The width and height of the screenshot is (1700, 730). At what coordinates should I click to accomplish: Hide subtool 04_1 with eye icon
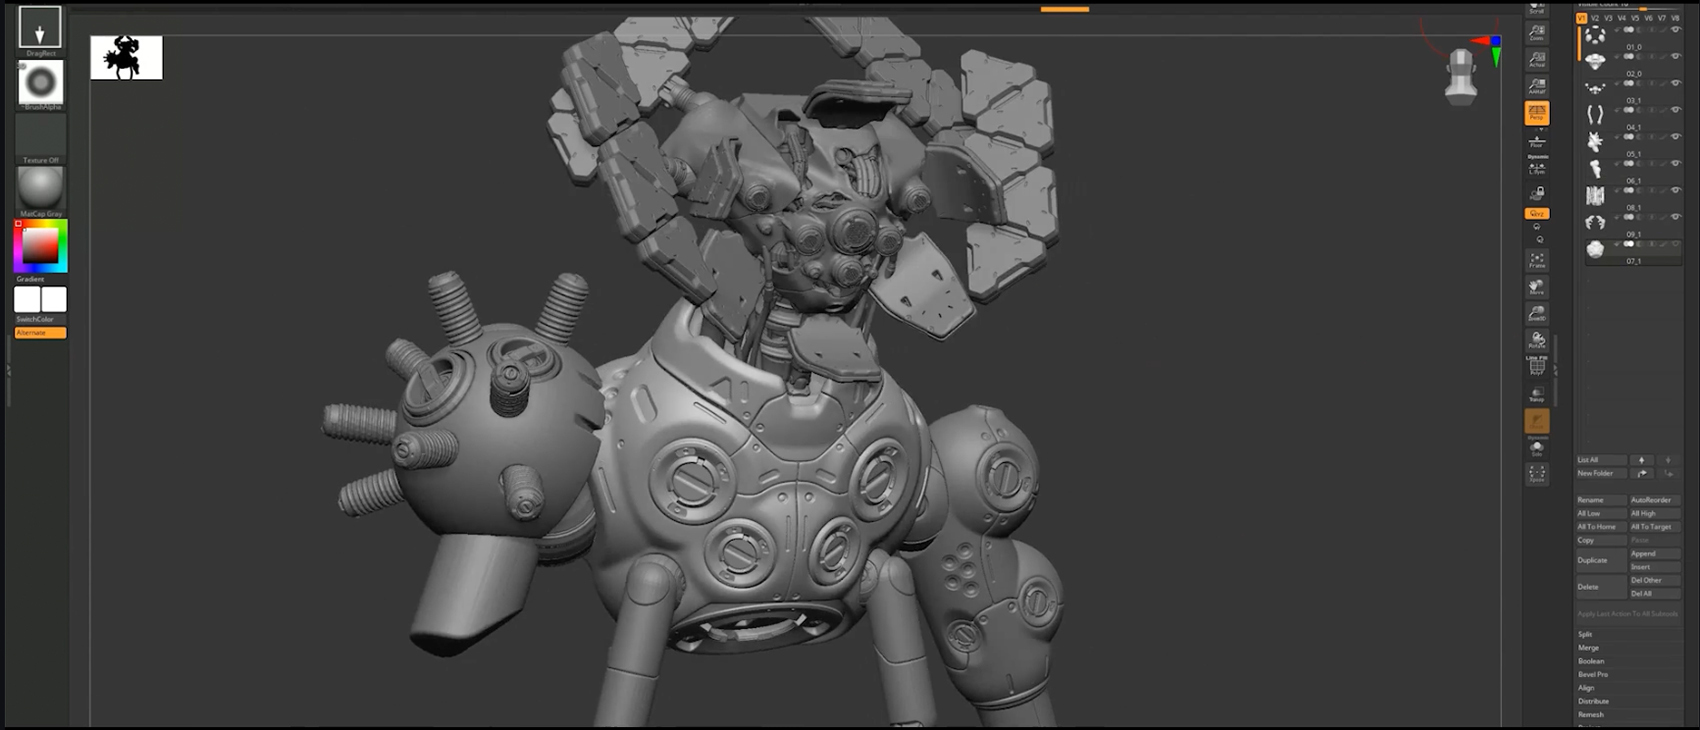click(x=1676, y=110)
